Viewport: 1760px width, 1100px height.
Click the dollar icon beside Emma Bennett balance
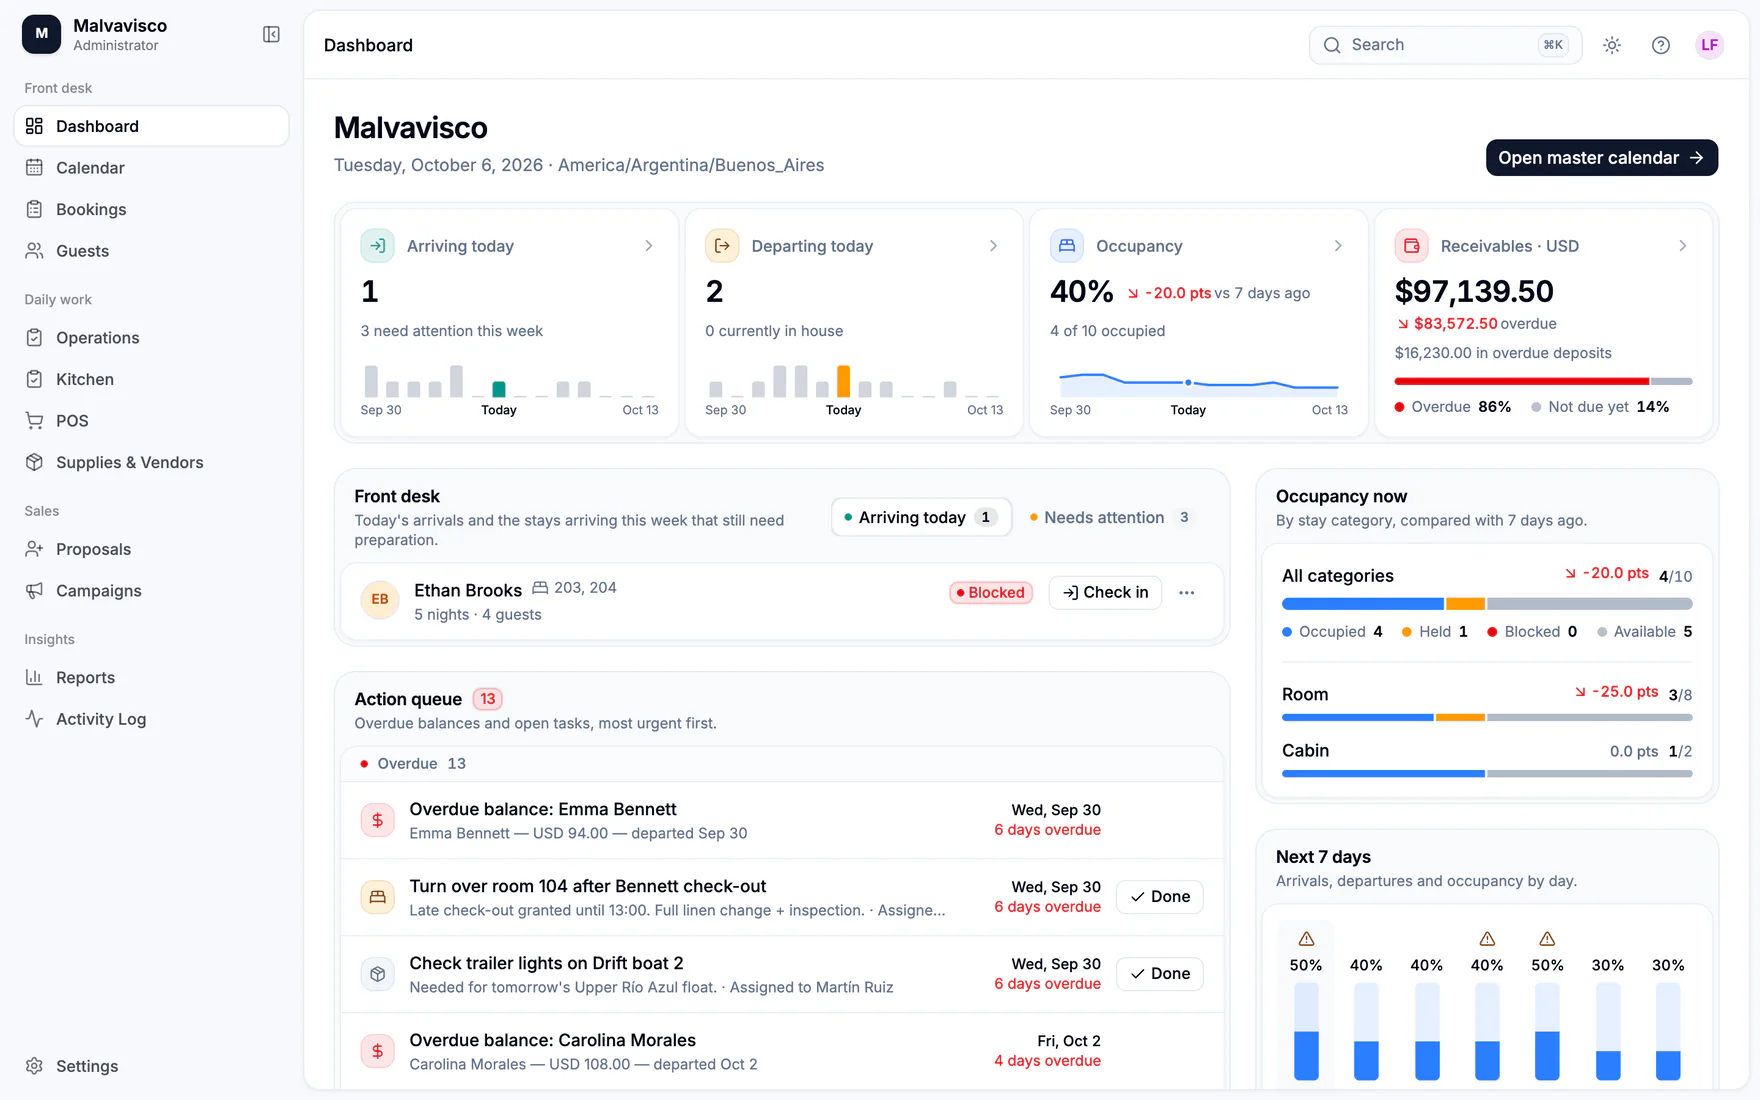coord(377,820)
